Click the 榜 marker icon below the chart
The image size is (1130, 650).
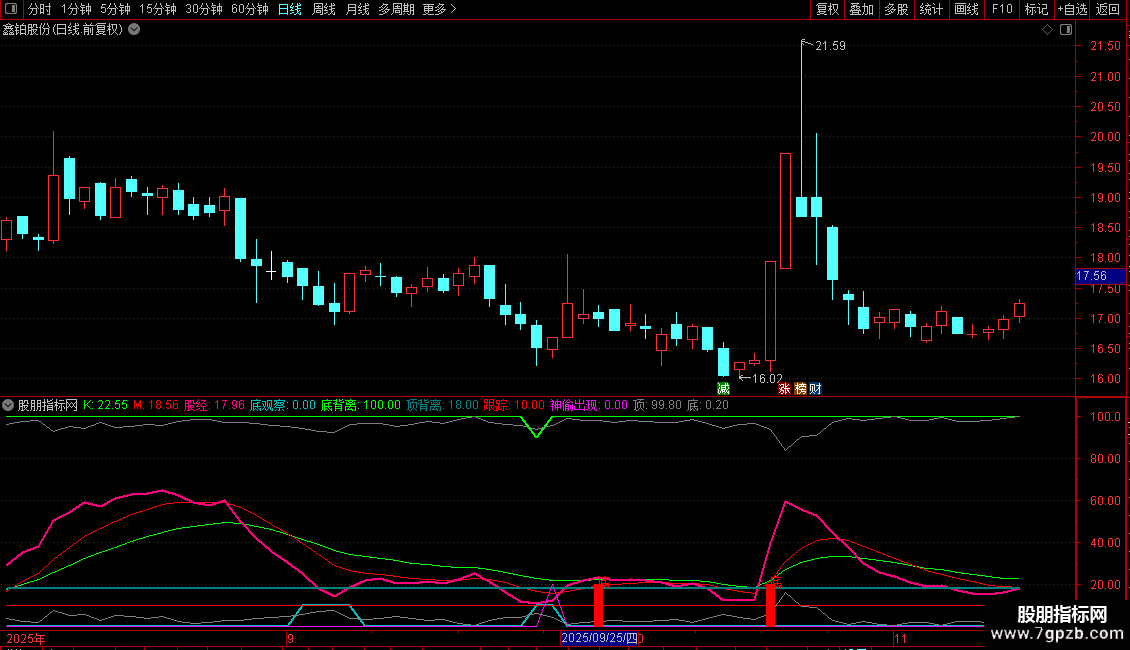[800, 388]
